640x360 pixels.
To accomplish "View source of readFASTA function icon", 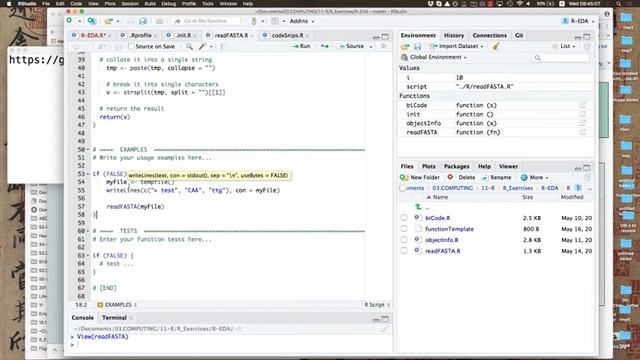I will tap(582, 132).
